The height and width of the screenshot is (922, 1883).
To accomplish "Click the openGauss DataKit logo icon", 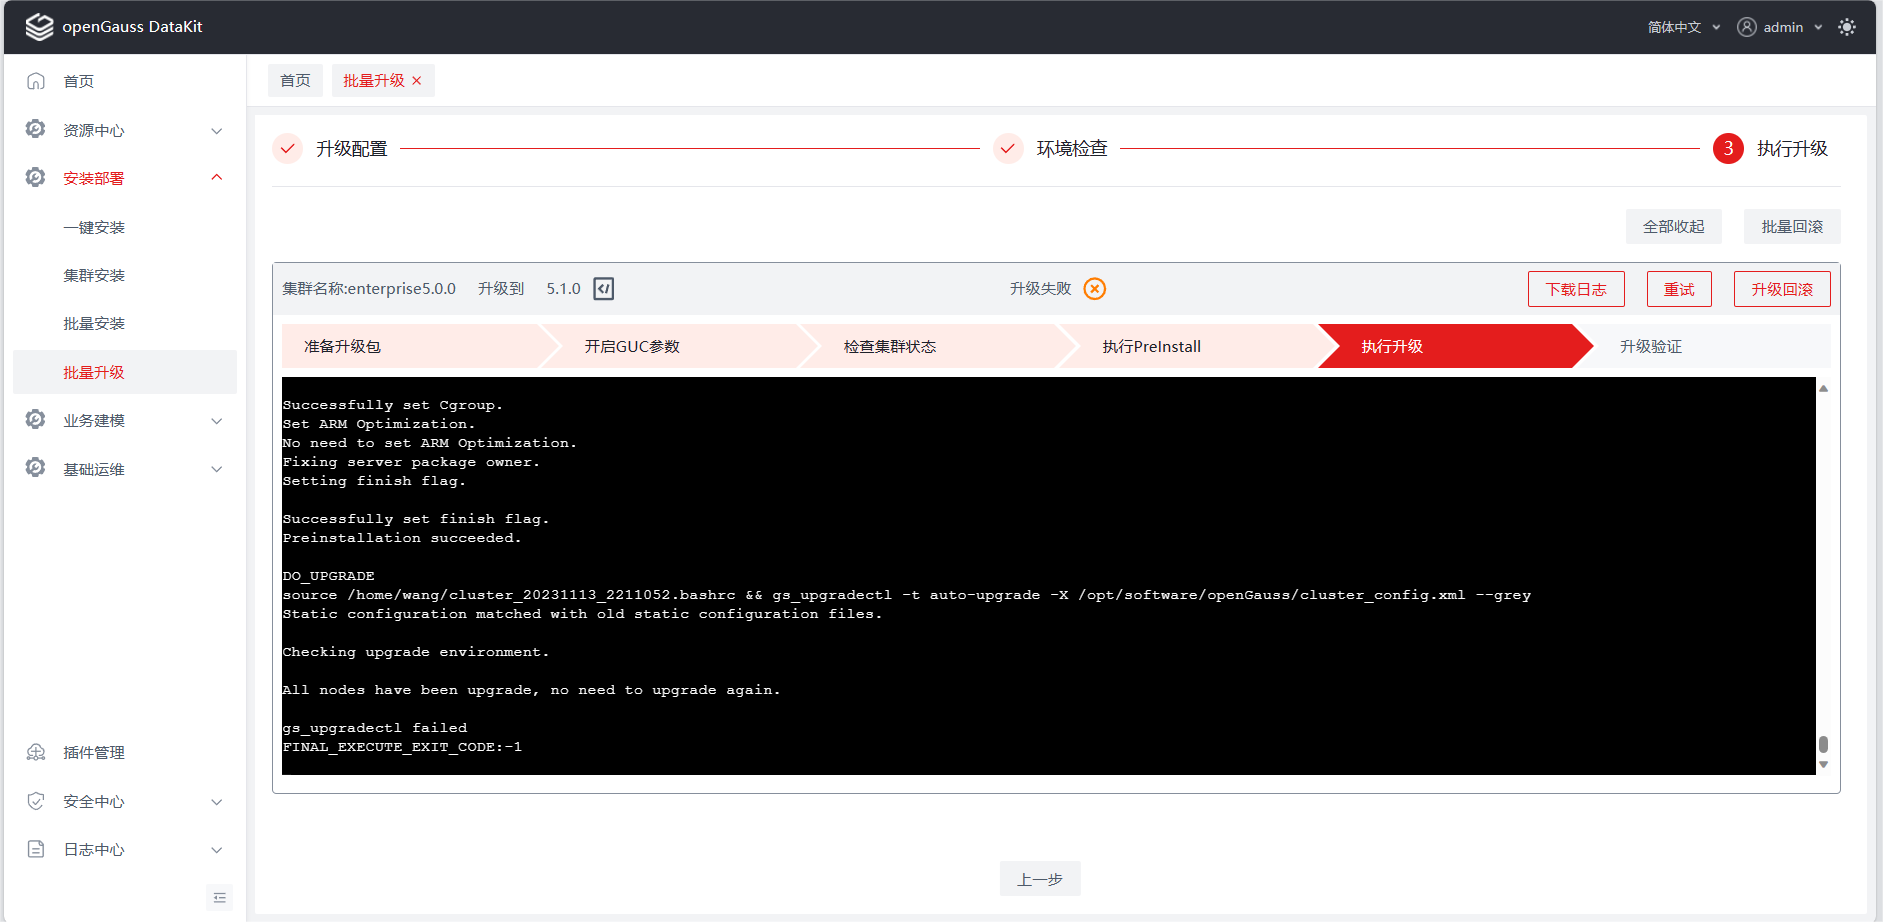I will (x=39, y=27).
